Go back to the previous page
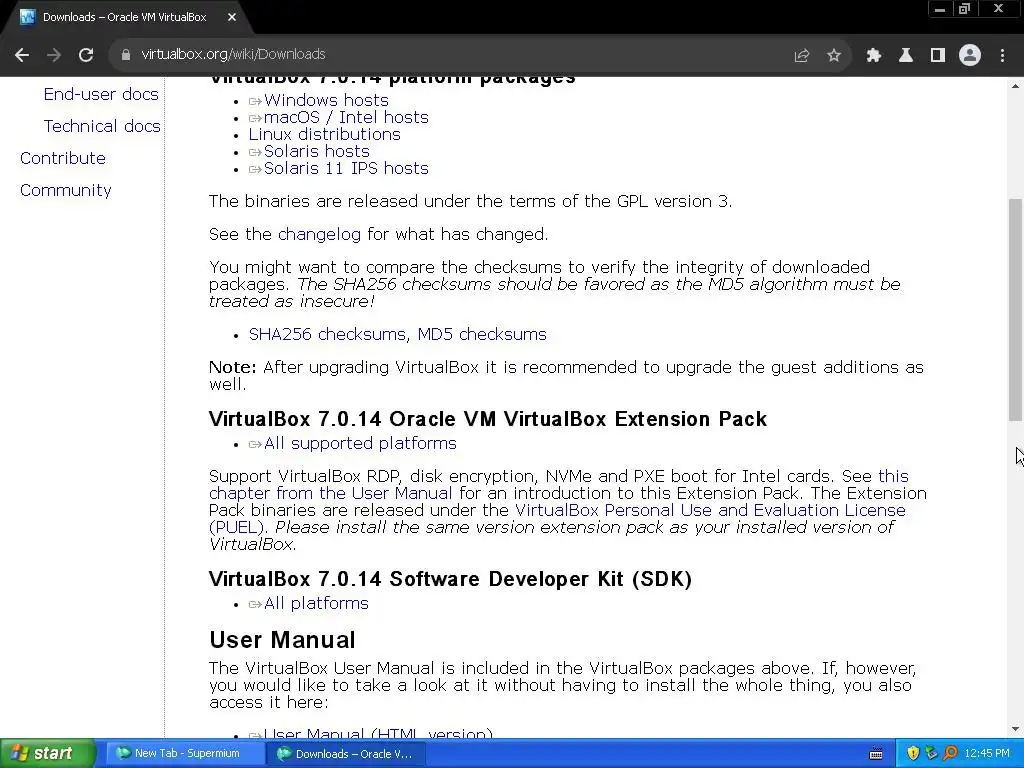The image size is (1024, 768). pos(22,55)
